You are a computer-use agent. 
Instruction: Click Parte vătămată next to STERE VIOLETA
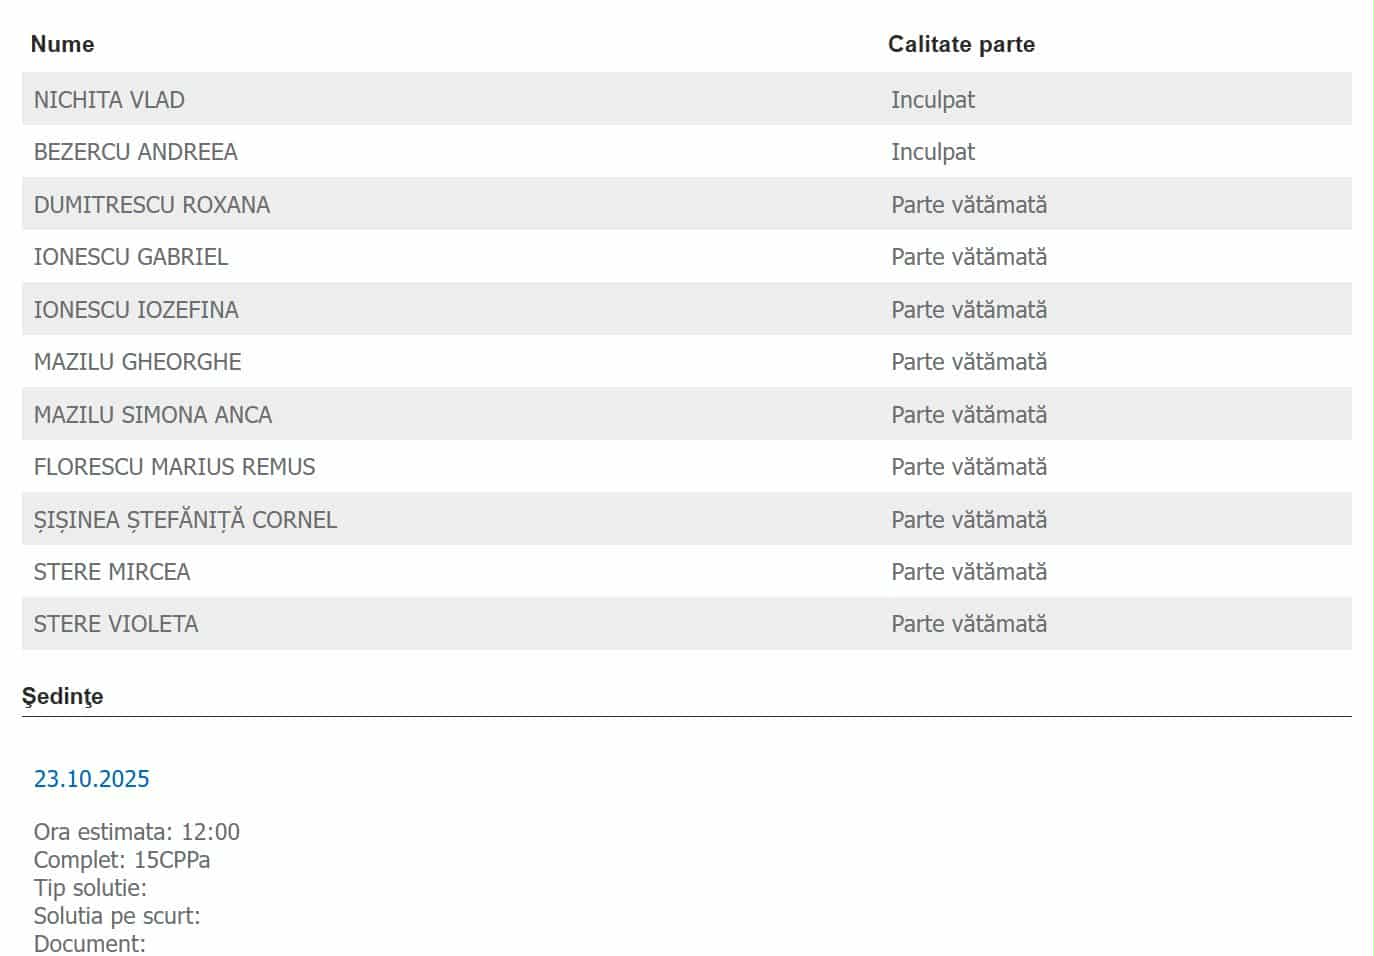[969, 624]
